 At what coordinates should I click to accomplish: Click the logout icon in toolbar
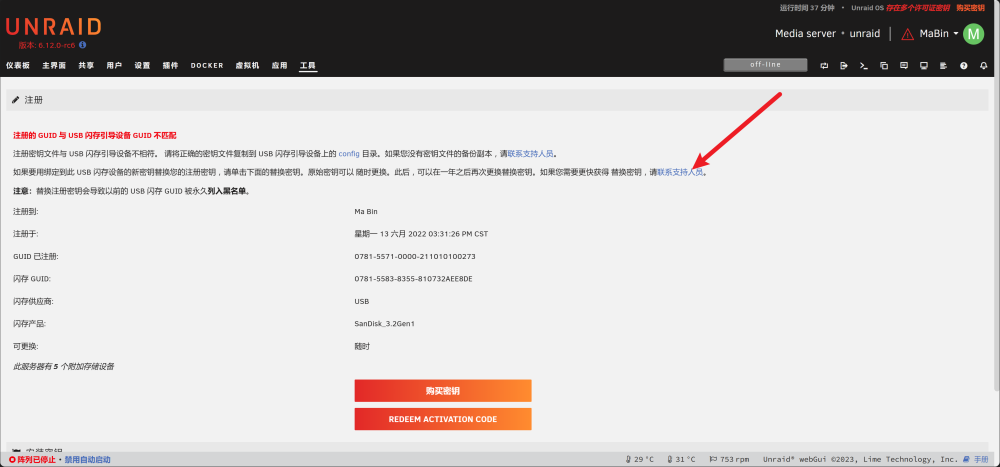[844, 65]
